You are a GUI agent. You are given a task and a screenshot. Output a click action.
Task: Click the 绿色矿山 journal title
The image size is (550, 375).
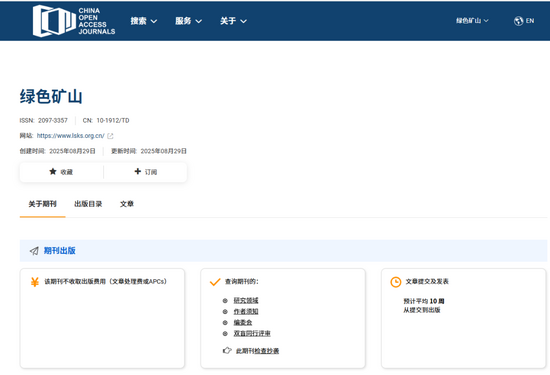point(51,96)
